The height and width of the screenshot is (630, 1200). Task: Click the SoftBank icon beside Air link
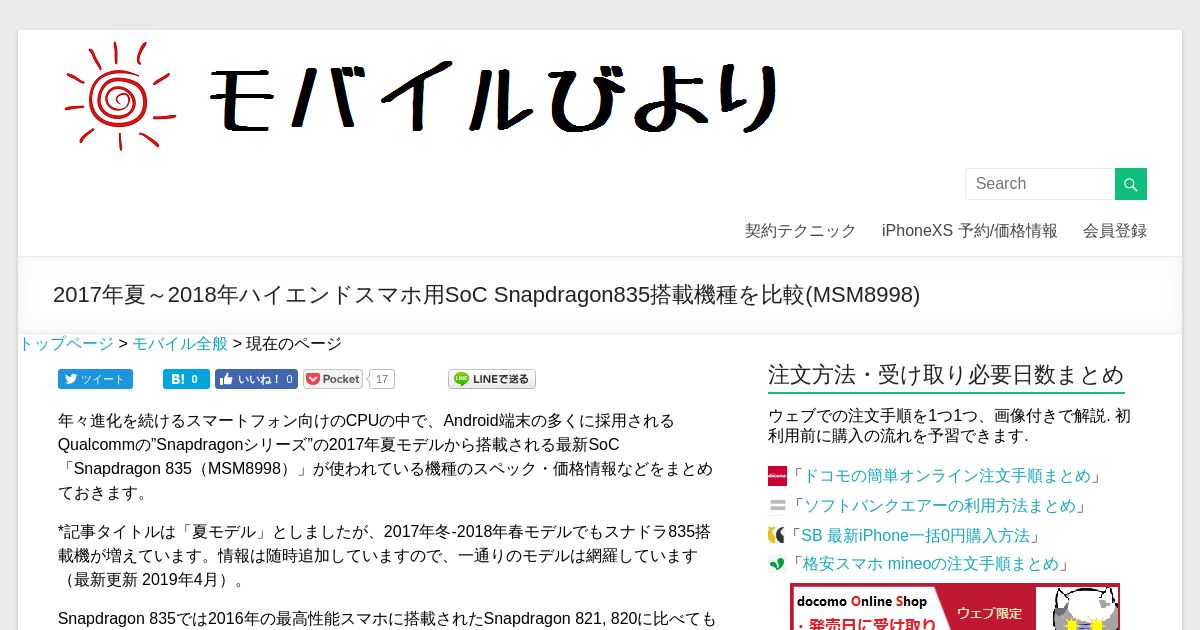[x=777, y=506]
